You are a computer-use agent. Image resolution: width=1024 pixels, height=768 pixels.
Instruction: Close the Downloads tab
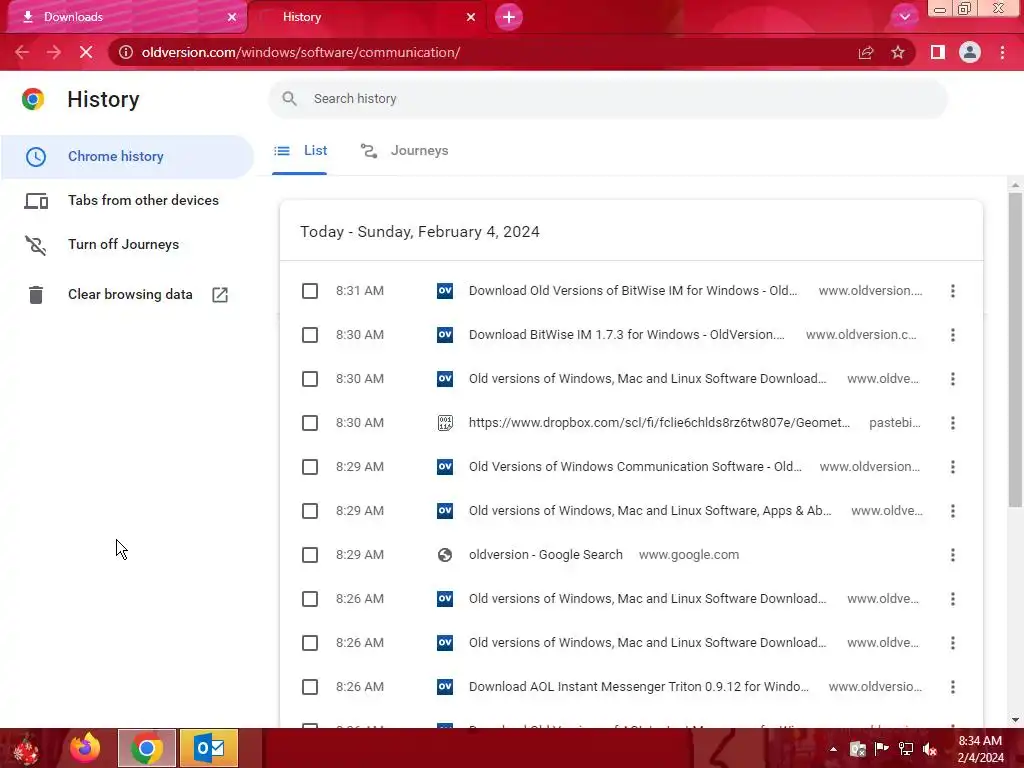point(232,17)
